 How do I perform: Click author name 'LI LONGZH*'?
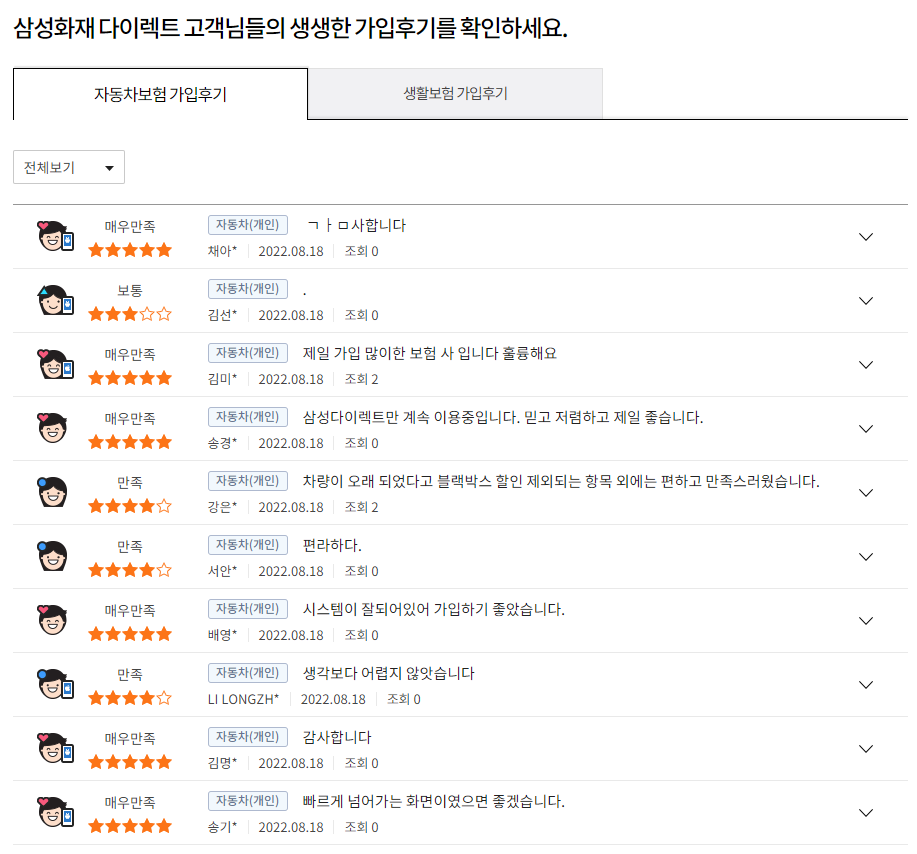[243, 699]
